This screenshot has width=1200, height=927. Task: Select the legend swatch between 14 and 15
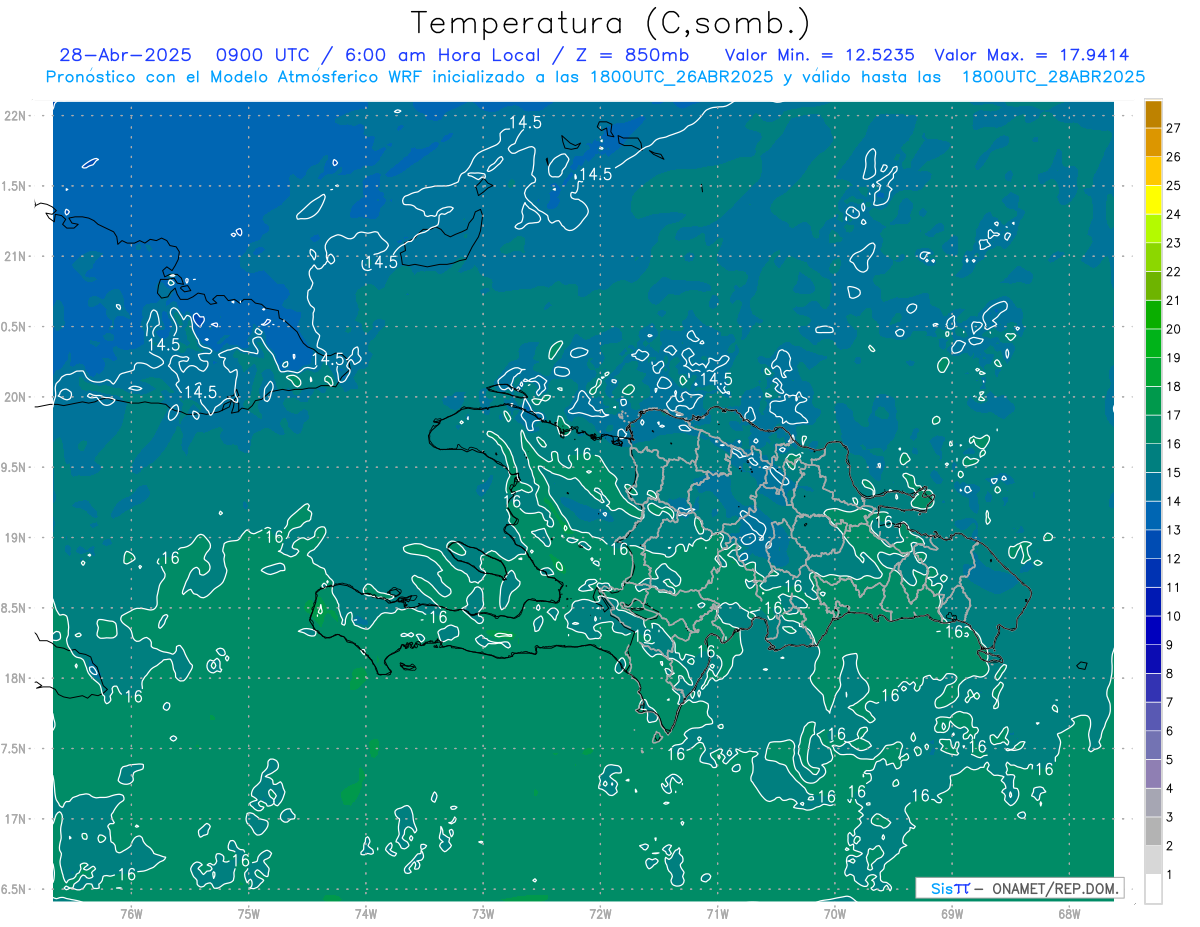tap(1153, 487)
